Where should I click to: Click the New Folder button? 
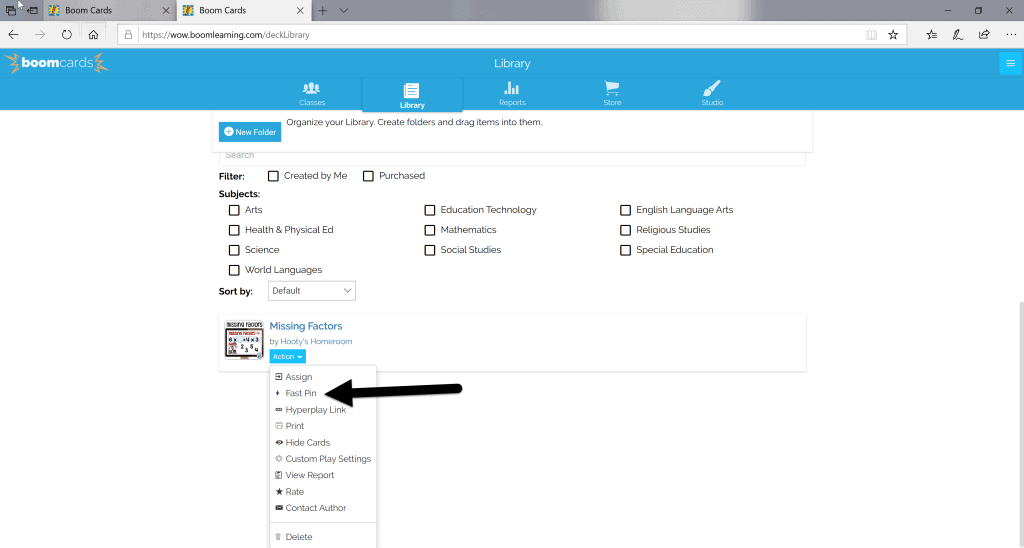[250, 132]
